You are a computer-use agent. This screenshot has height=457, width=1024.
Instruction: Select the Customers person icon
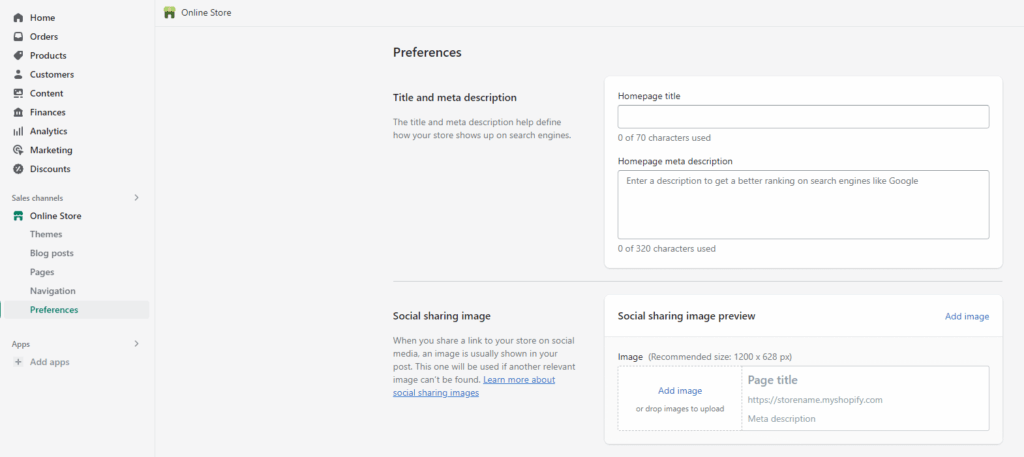[18, 74]
